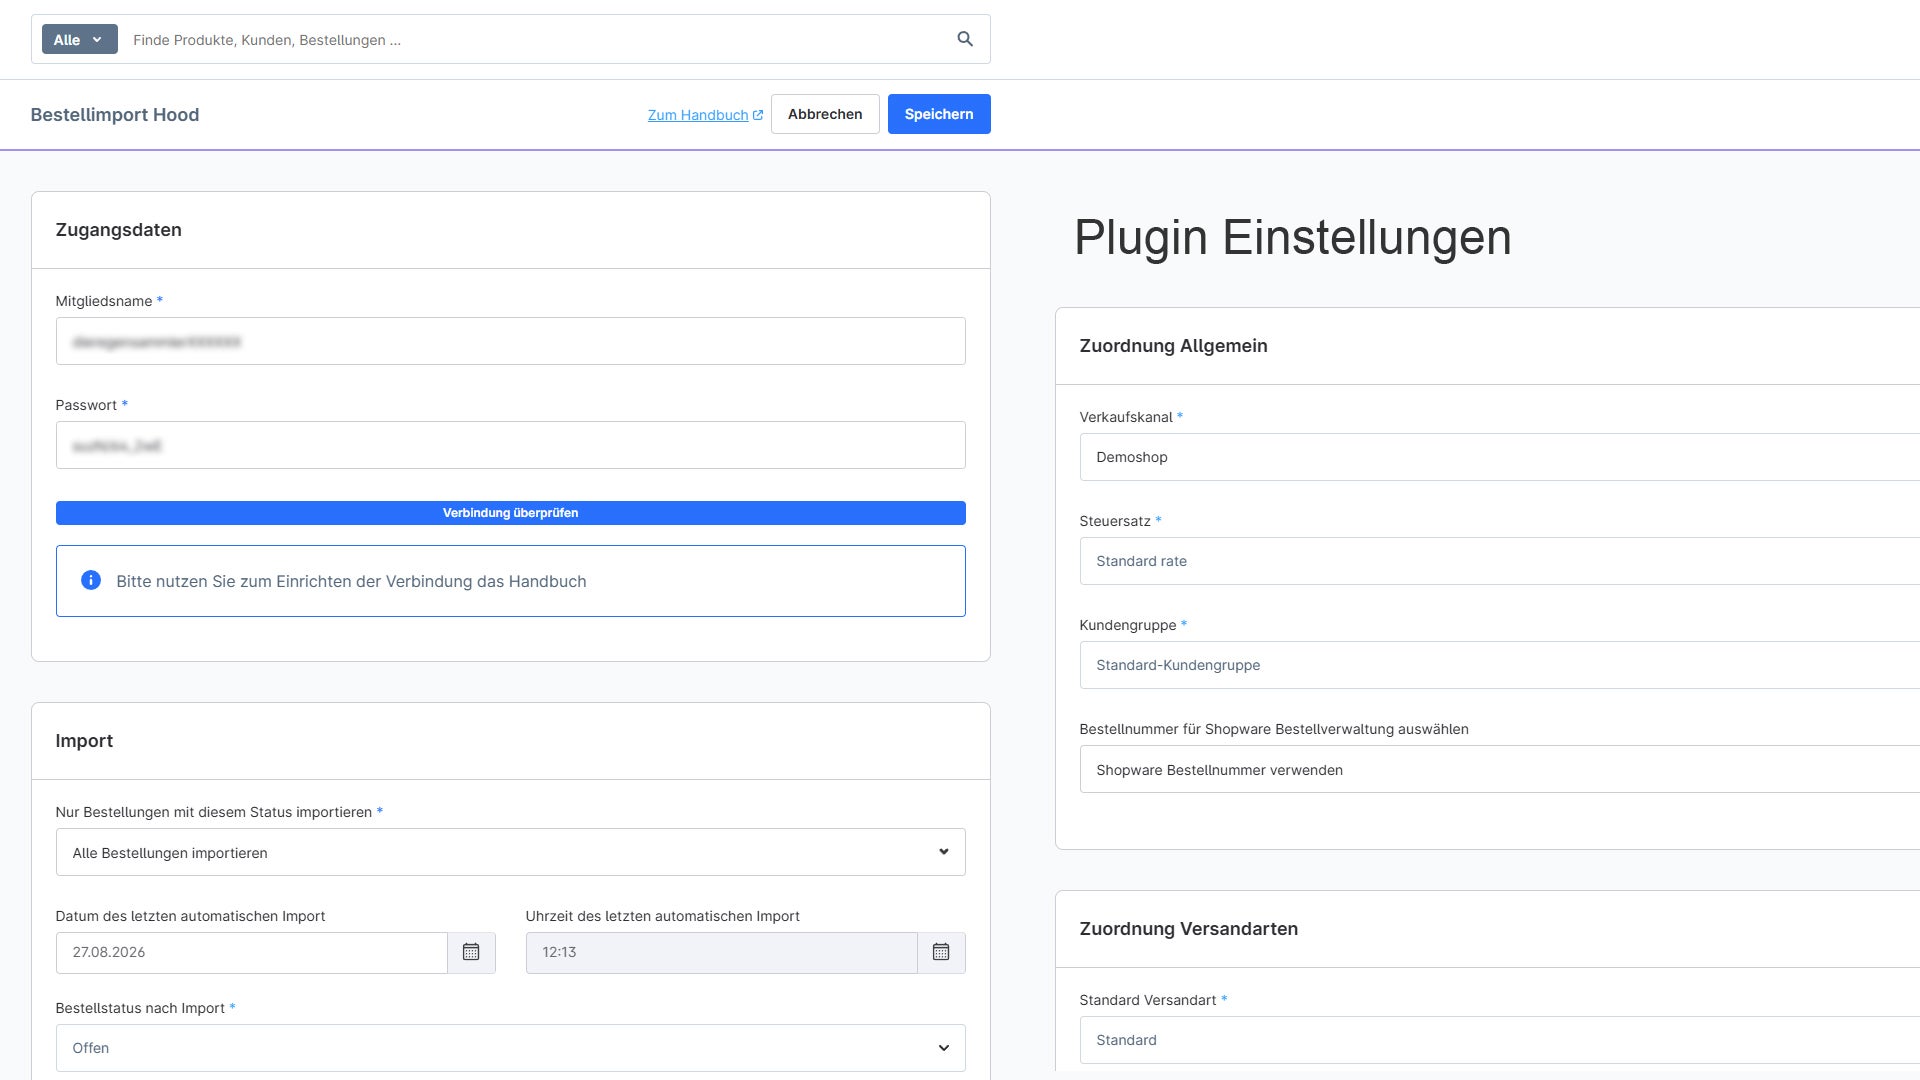Click the 'Zuordnung Versandarten' heading
This screenshot has width=1920, height=1080.
pyautogui.click(x=1188, y=929)
